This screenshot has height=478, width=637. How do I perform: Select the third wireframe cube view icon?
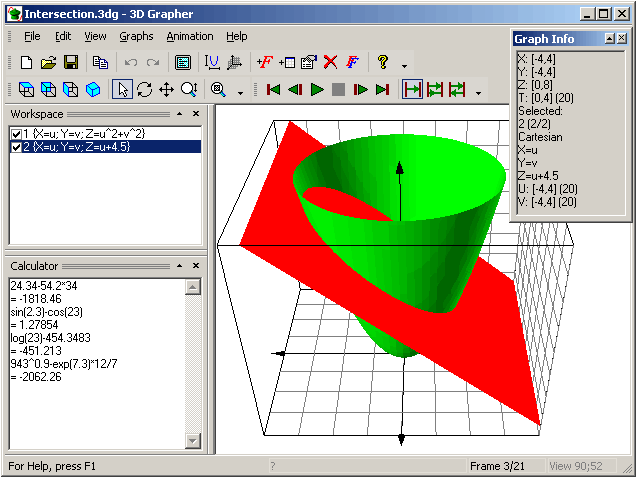(71, 89)
